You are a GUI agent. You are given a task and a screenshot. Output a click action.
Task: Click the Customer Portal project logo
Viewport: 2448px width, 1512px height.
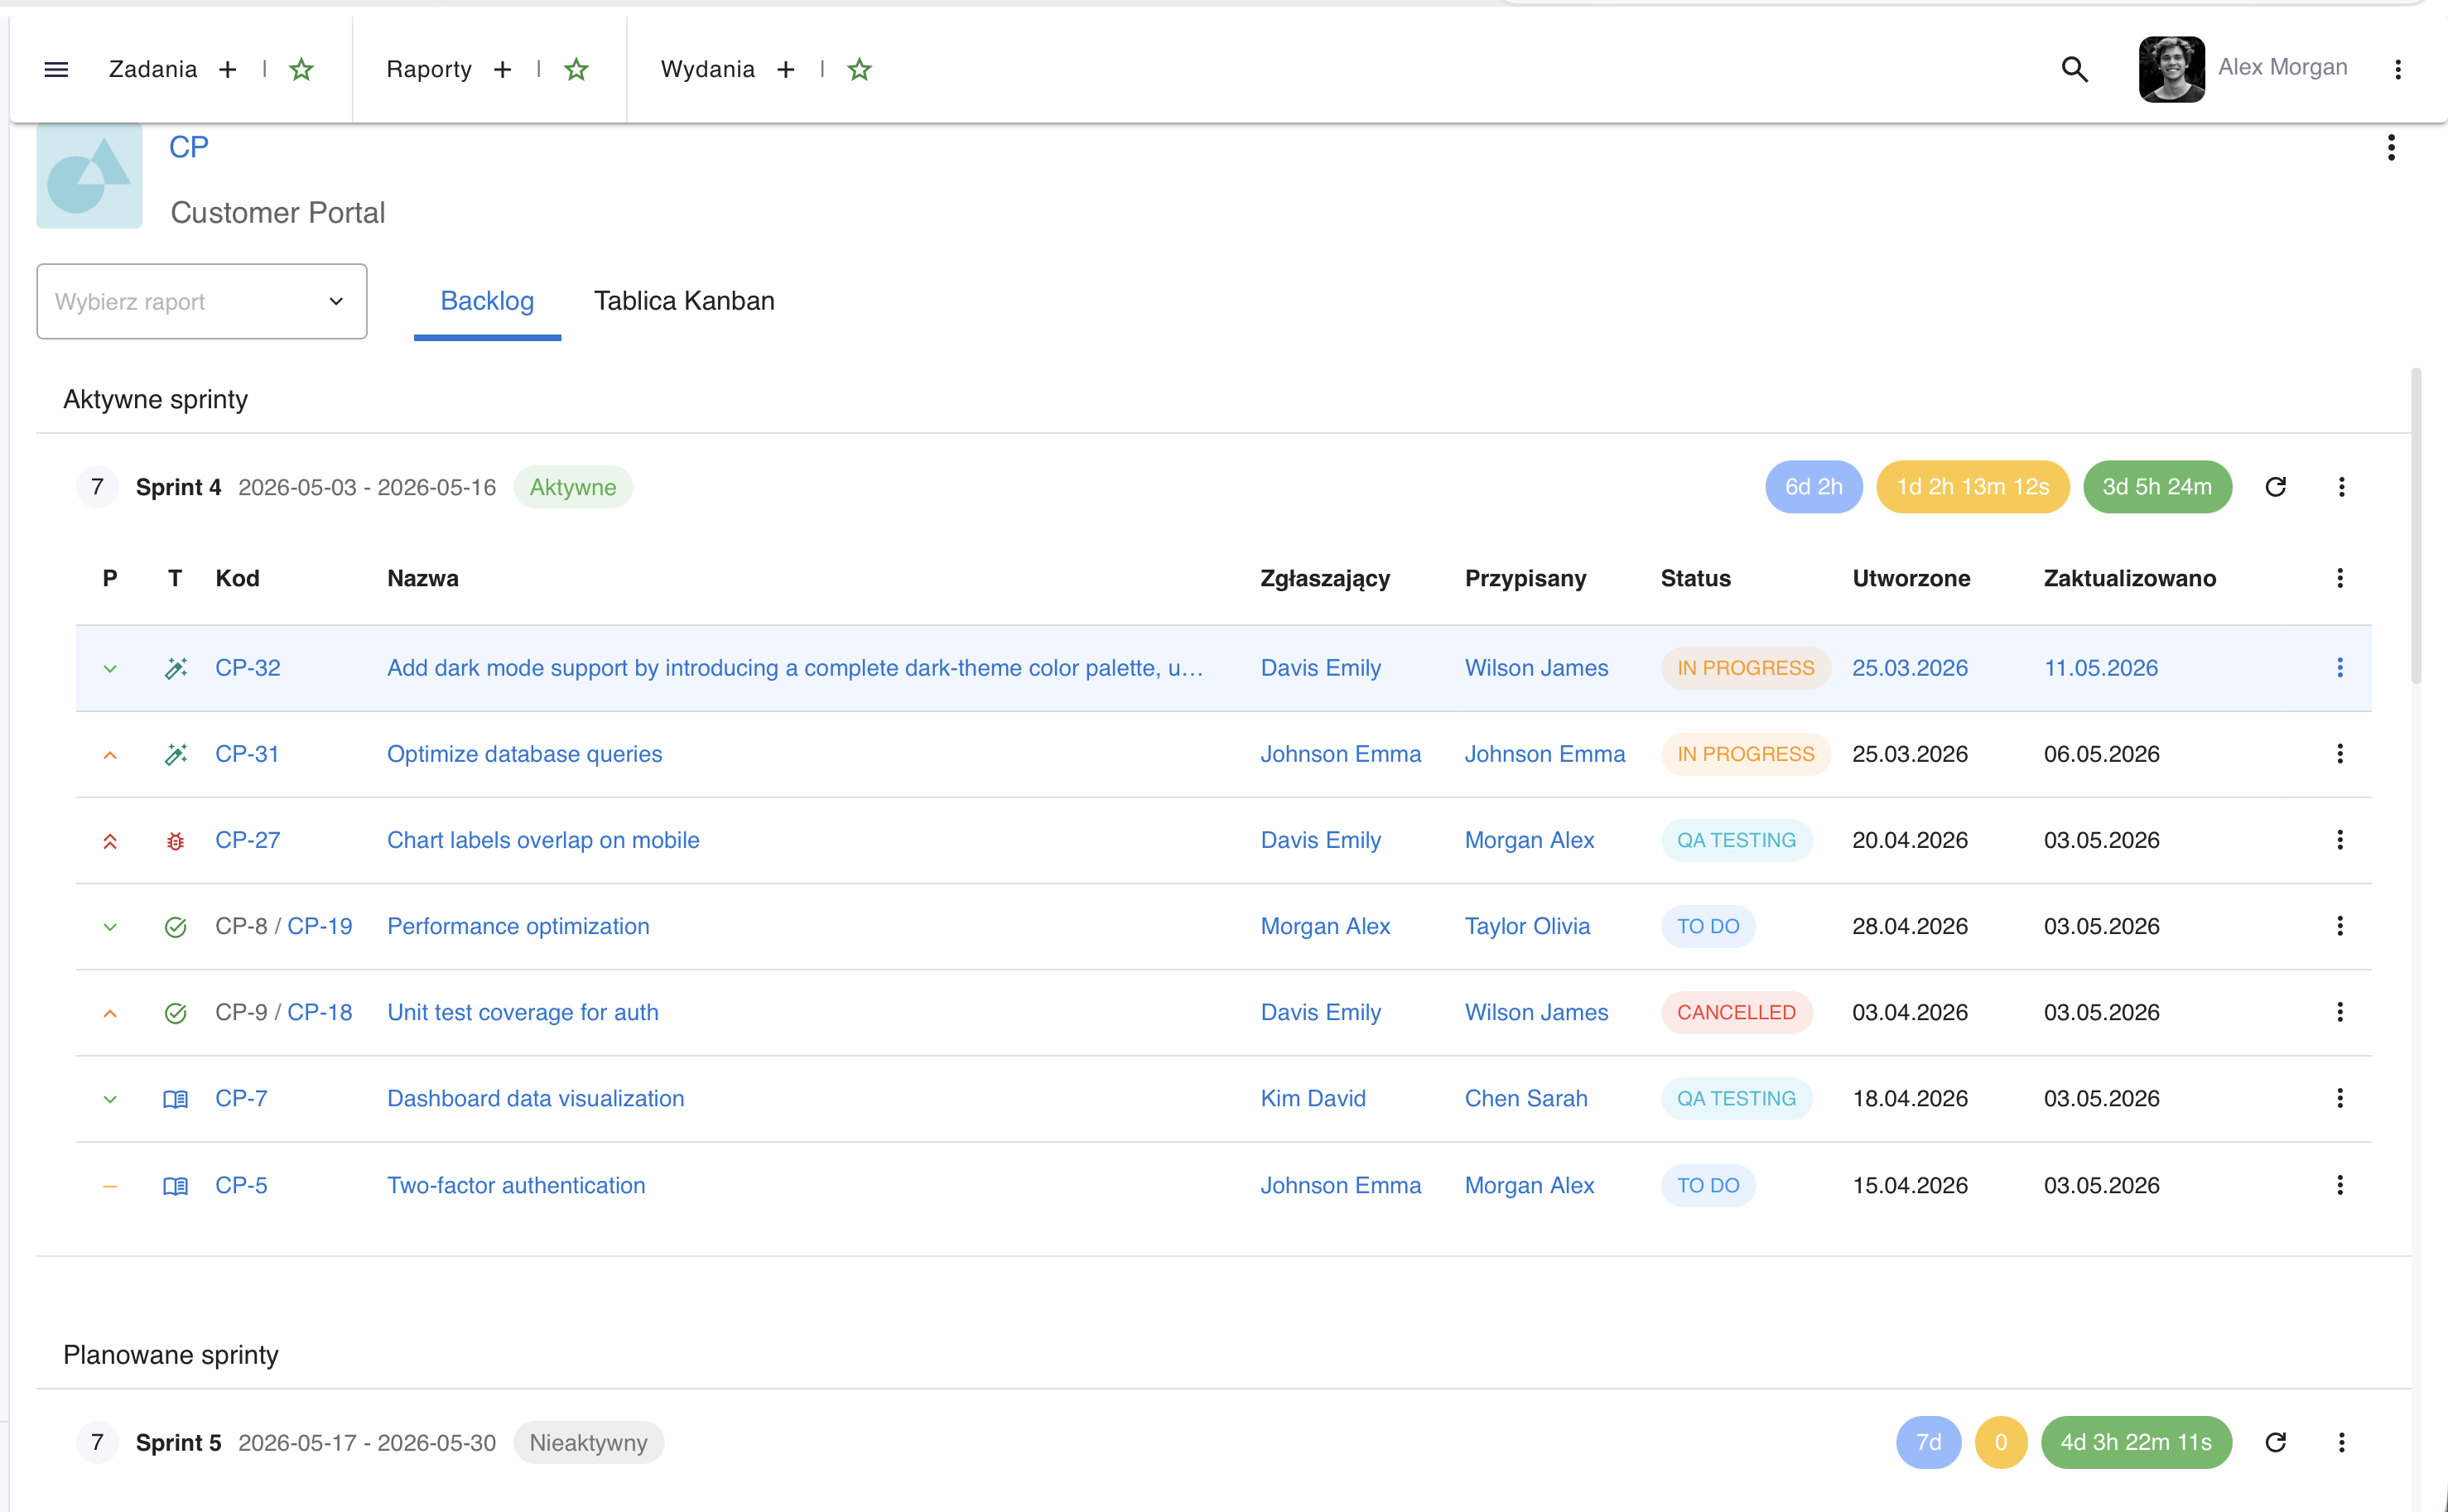click(x=89, y=176)
